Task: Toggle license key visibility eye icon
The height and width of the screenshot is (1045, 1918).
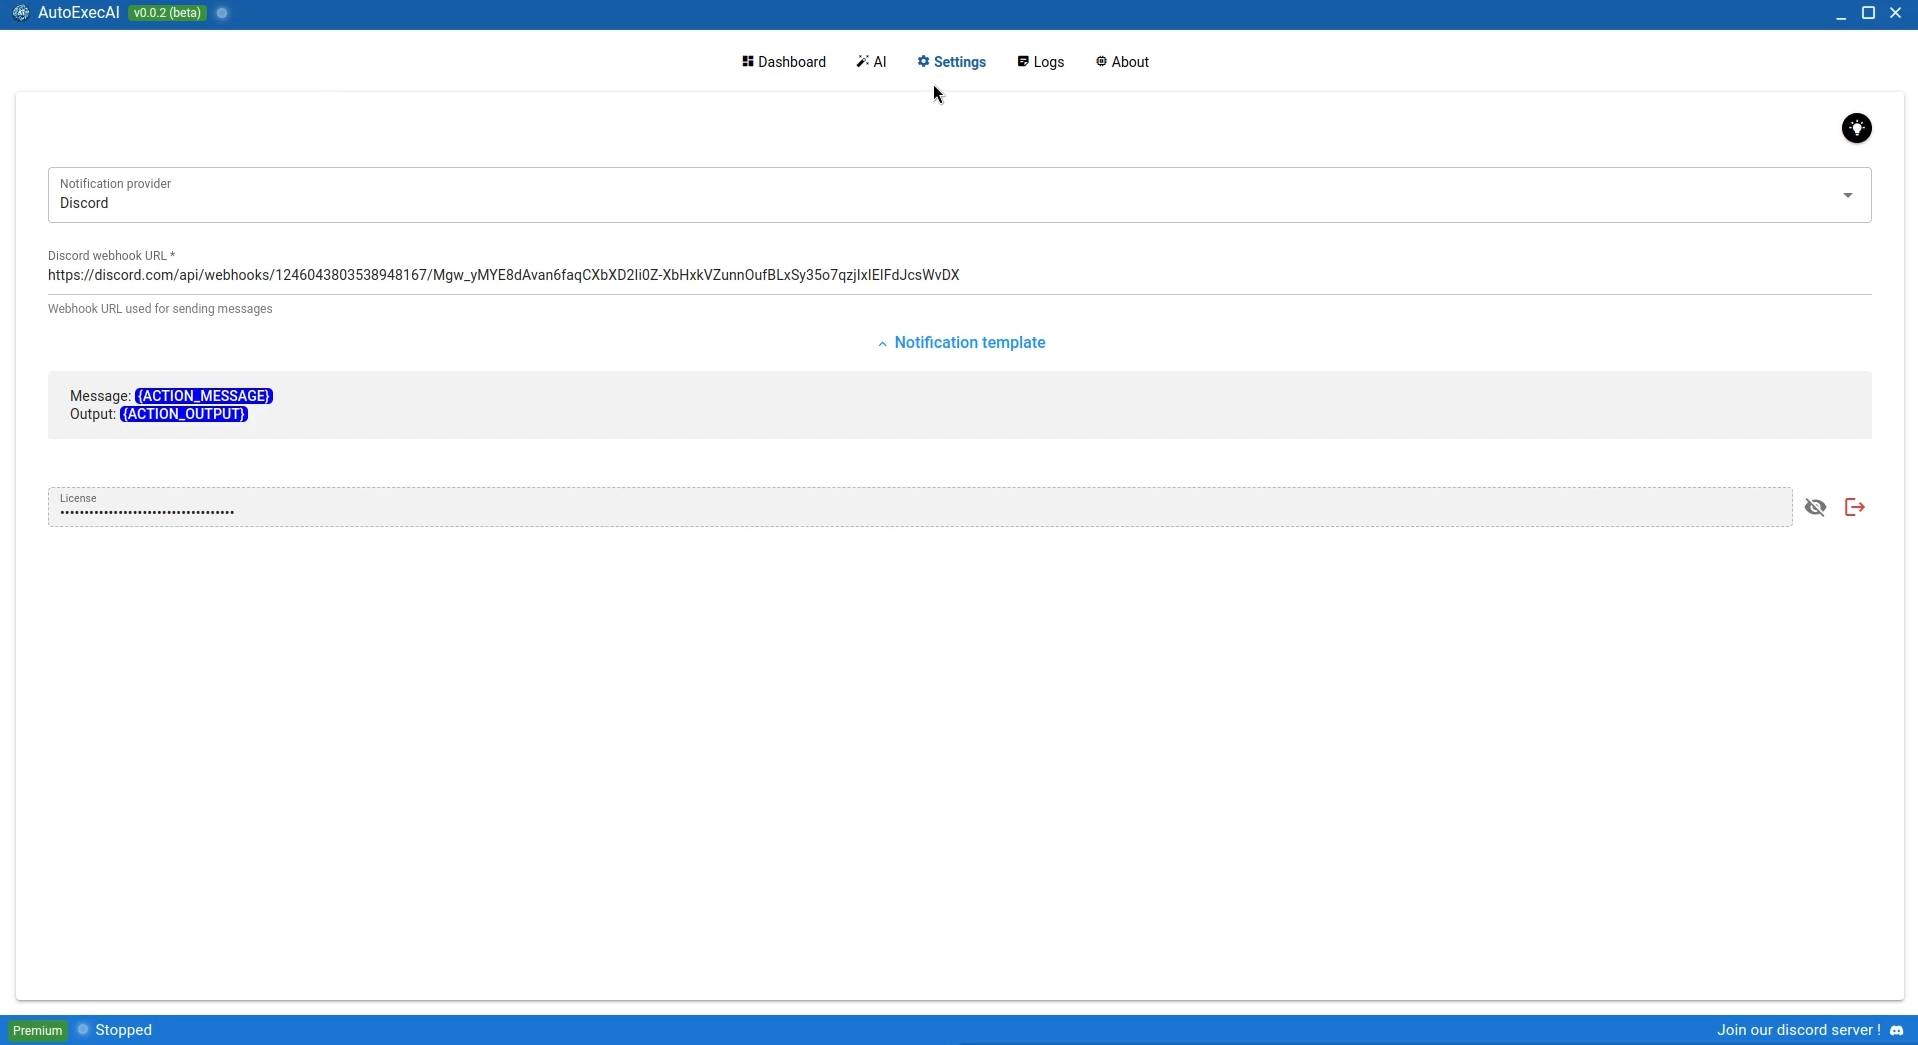Action: (1816, 508)
